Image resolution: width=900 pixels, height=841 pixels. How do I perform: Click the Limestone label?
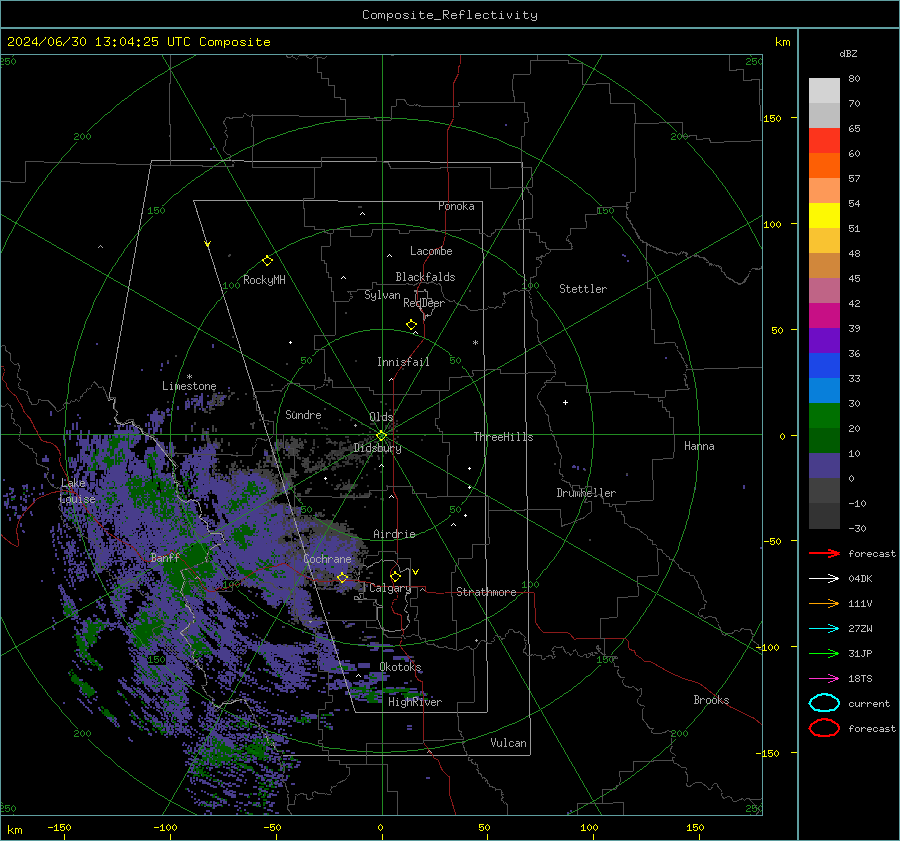click(189, 386)
